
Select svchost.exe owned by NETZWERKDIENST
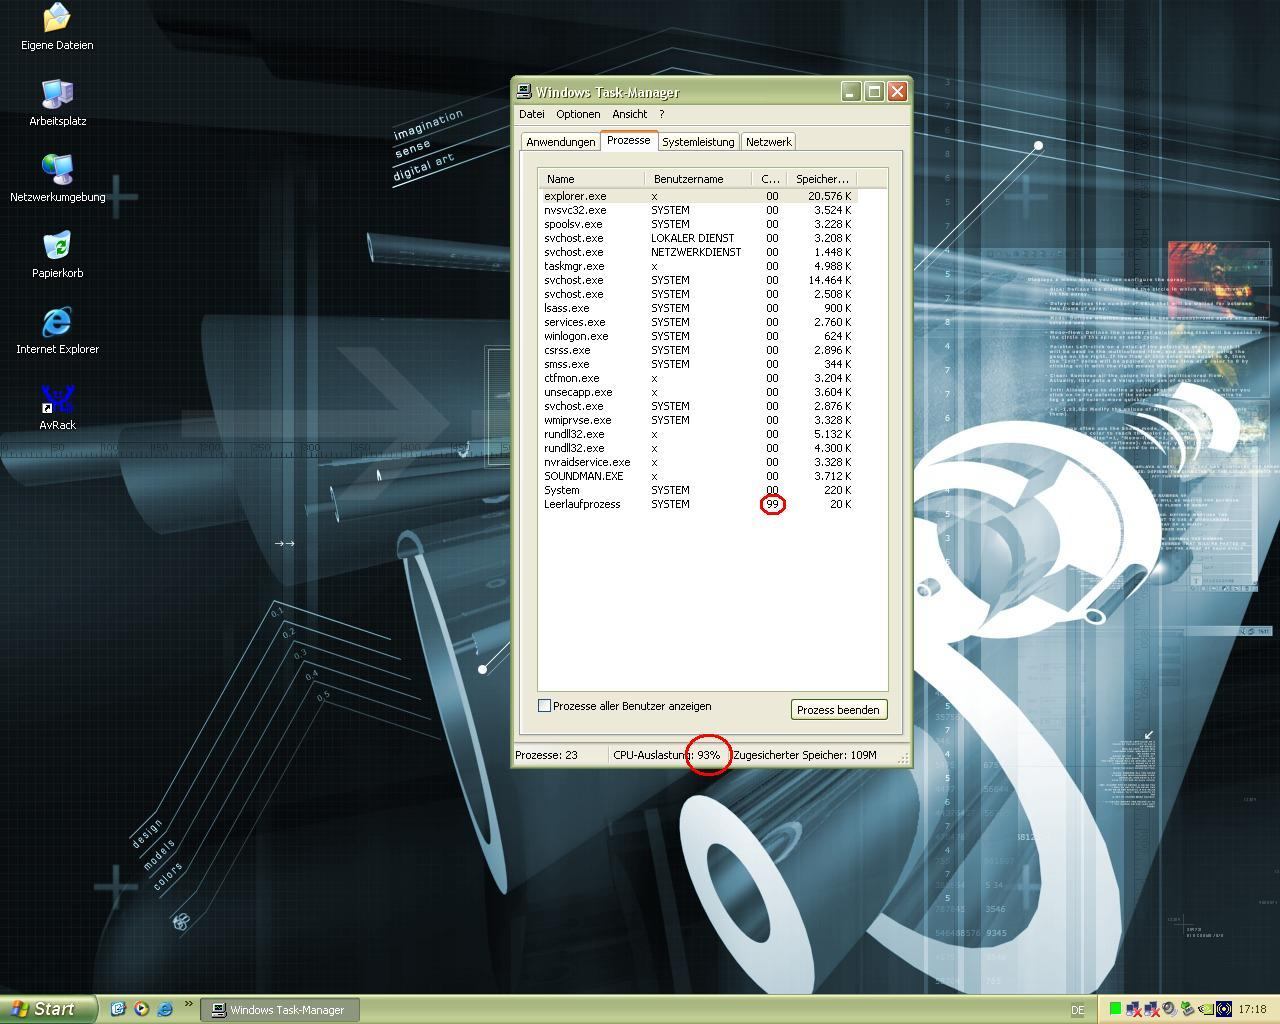tap(698, 252)
